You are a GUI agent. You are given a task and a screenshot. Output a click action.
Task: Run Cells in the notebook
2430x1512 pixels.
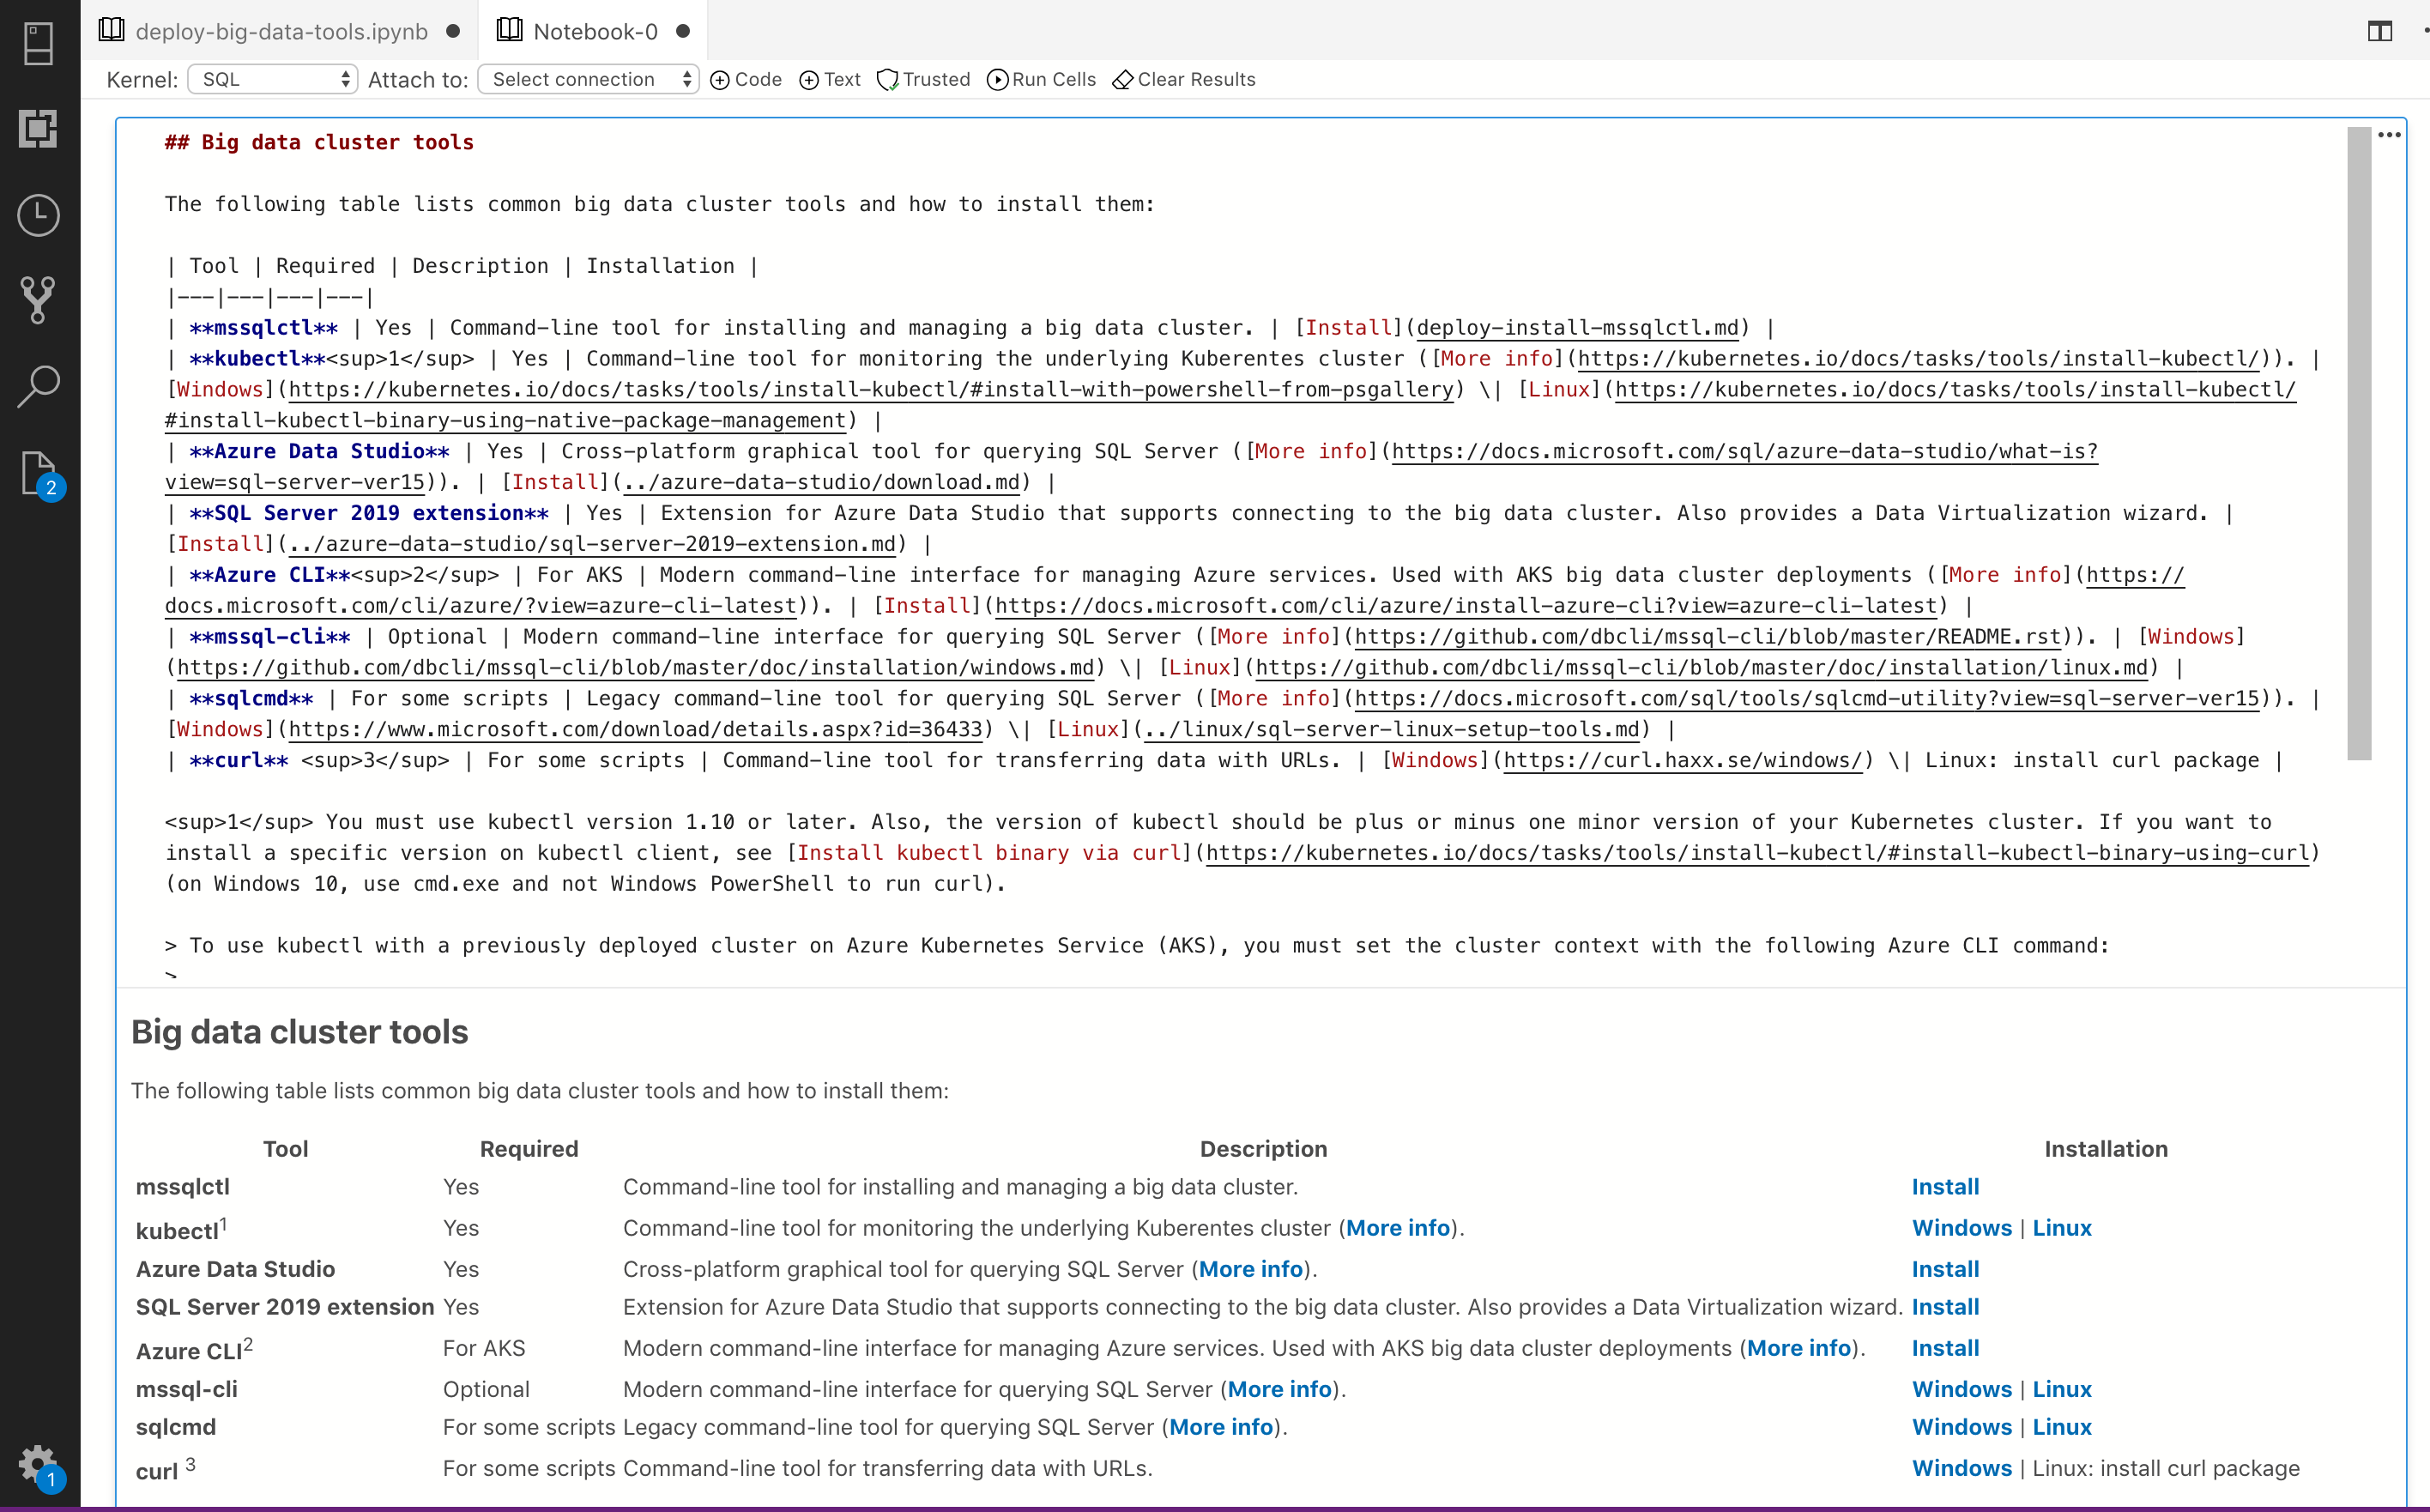point(1040,79)
